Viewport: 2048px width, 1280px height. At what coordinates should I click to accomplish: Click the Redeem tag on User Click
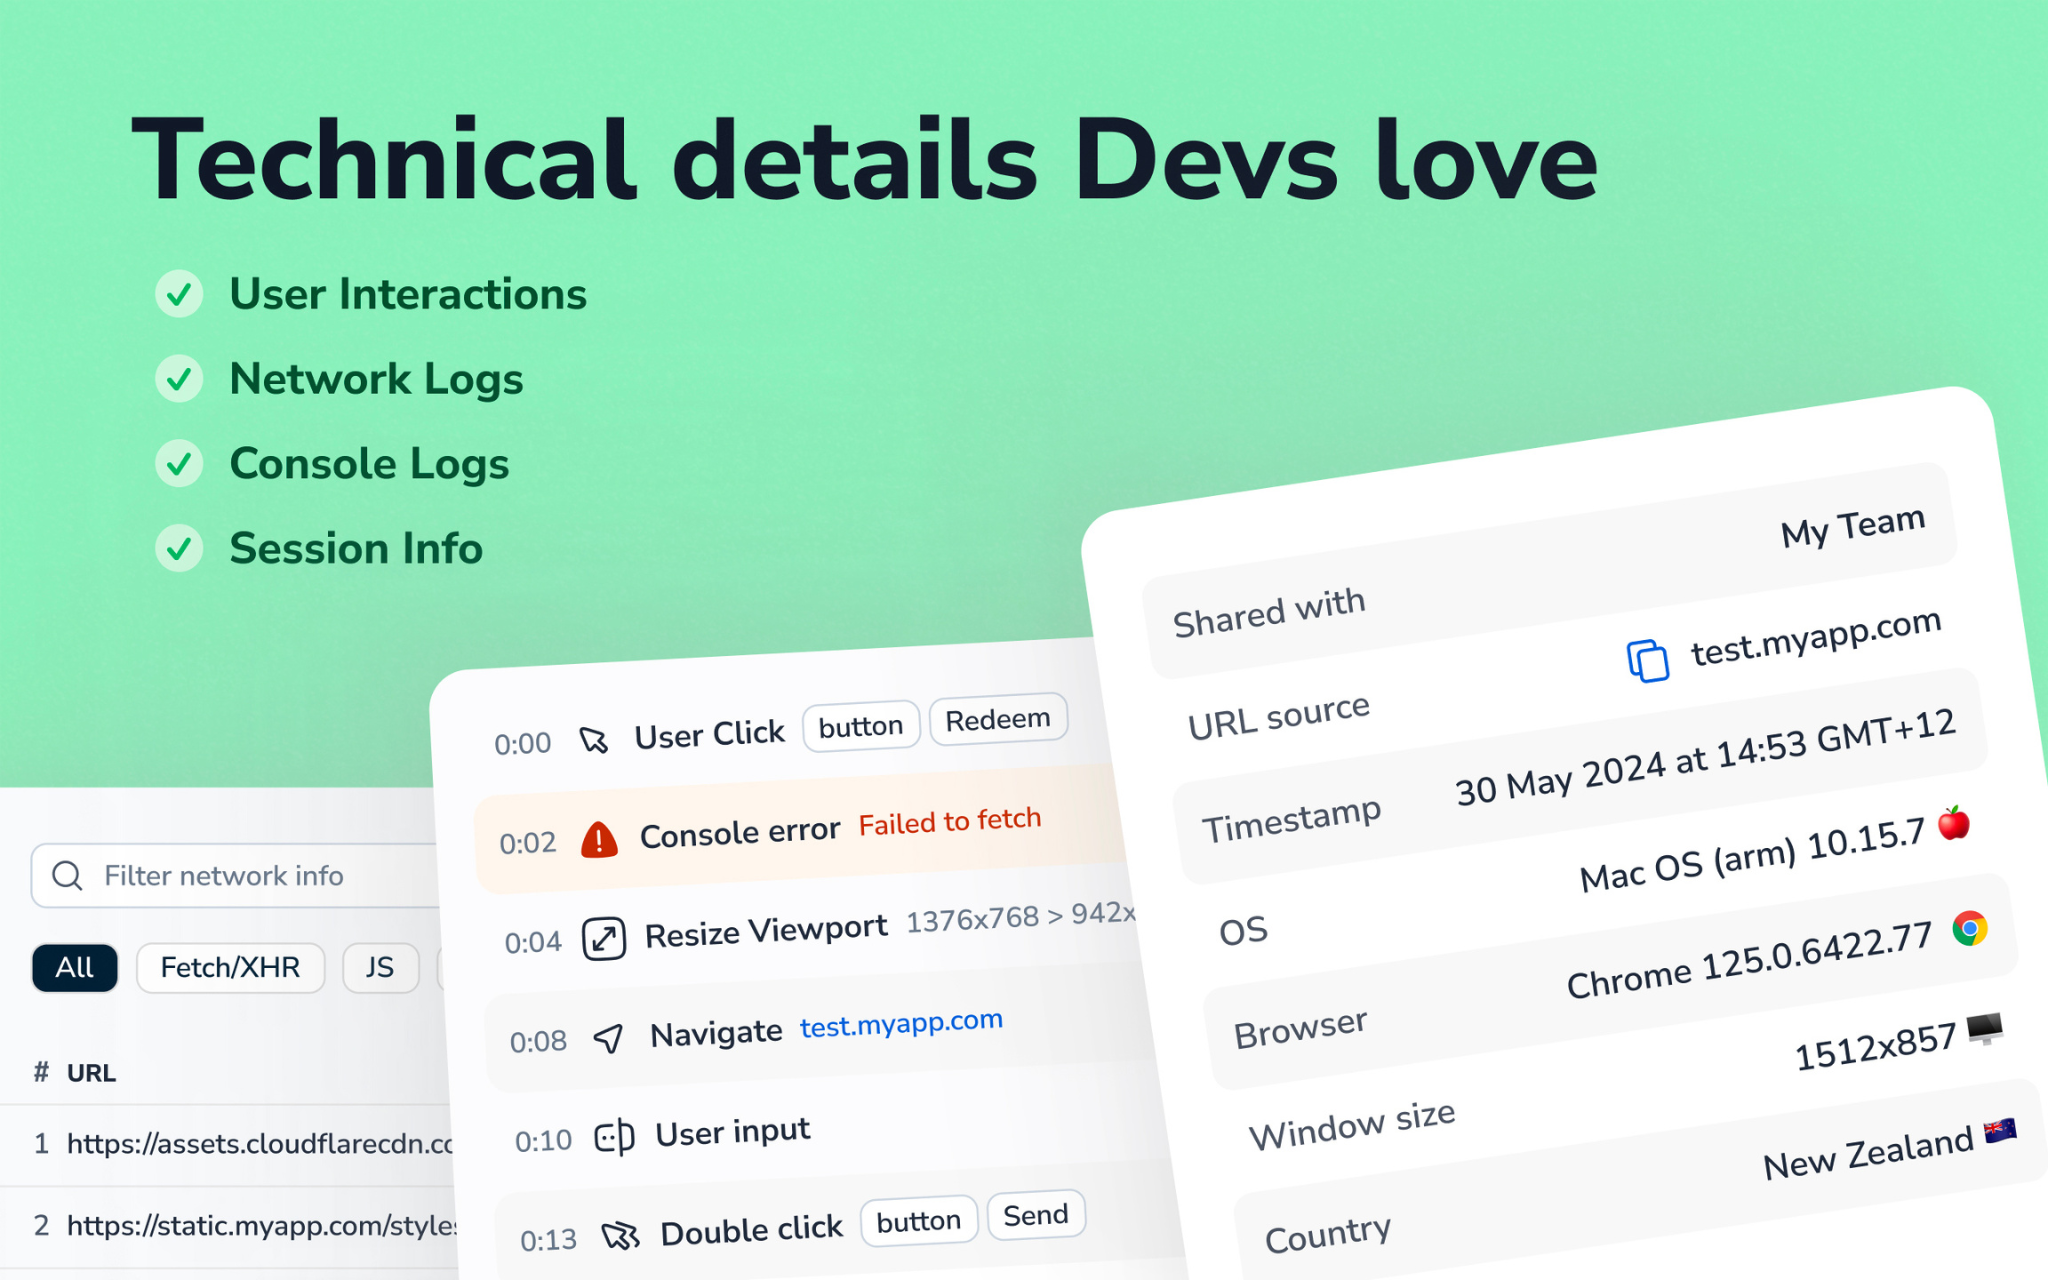[x=998, y=719]
